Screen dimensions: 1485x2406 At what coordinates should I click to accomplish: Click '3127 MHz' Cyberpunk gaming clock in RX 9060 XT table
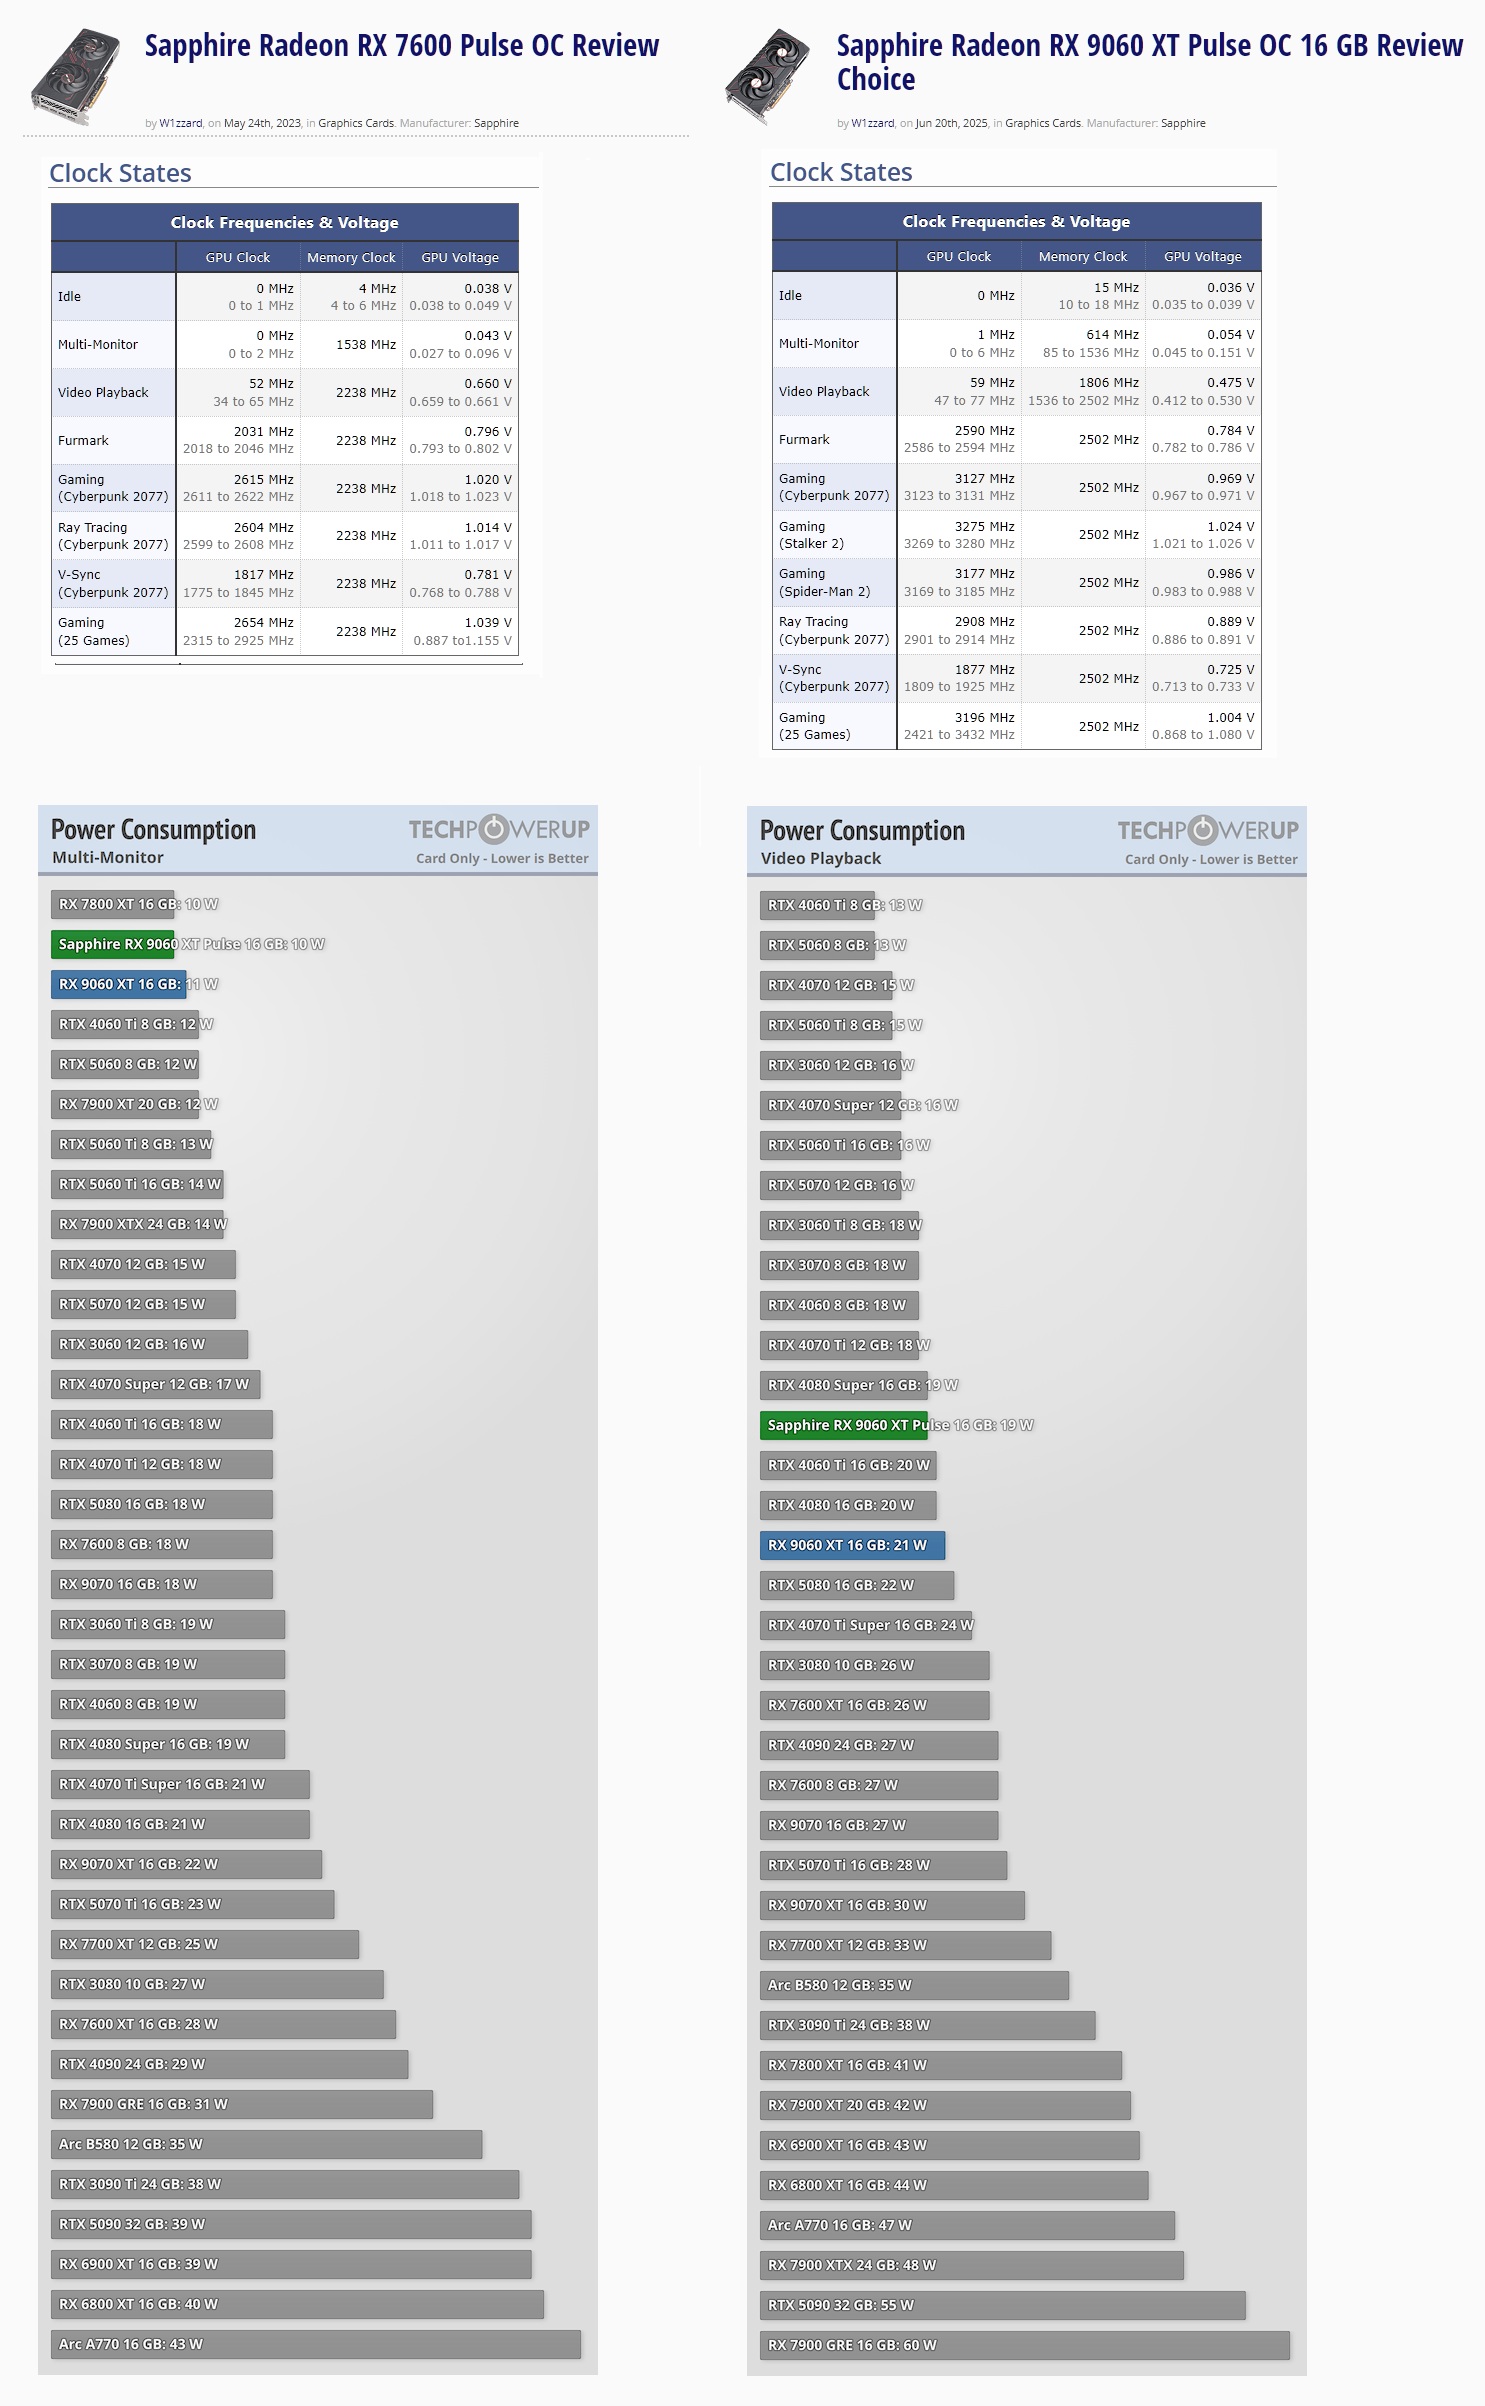985,478
